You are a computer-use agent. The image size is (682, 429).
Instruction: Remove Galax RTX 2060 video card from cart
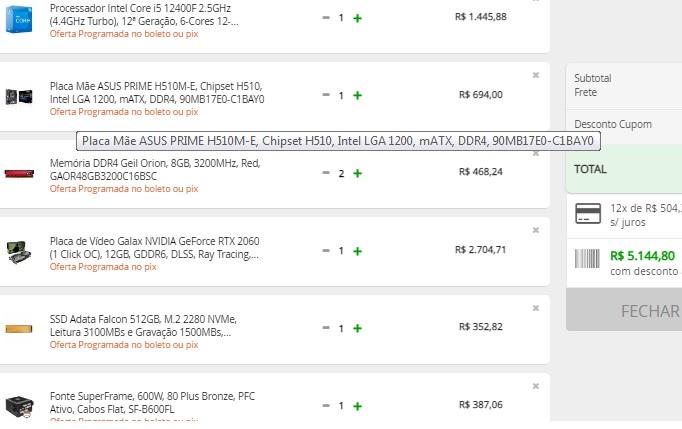pyautogui.click(x=536, y=230)
